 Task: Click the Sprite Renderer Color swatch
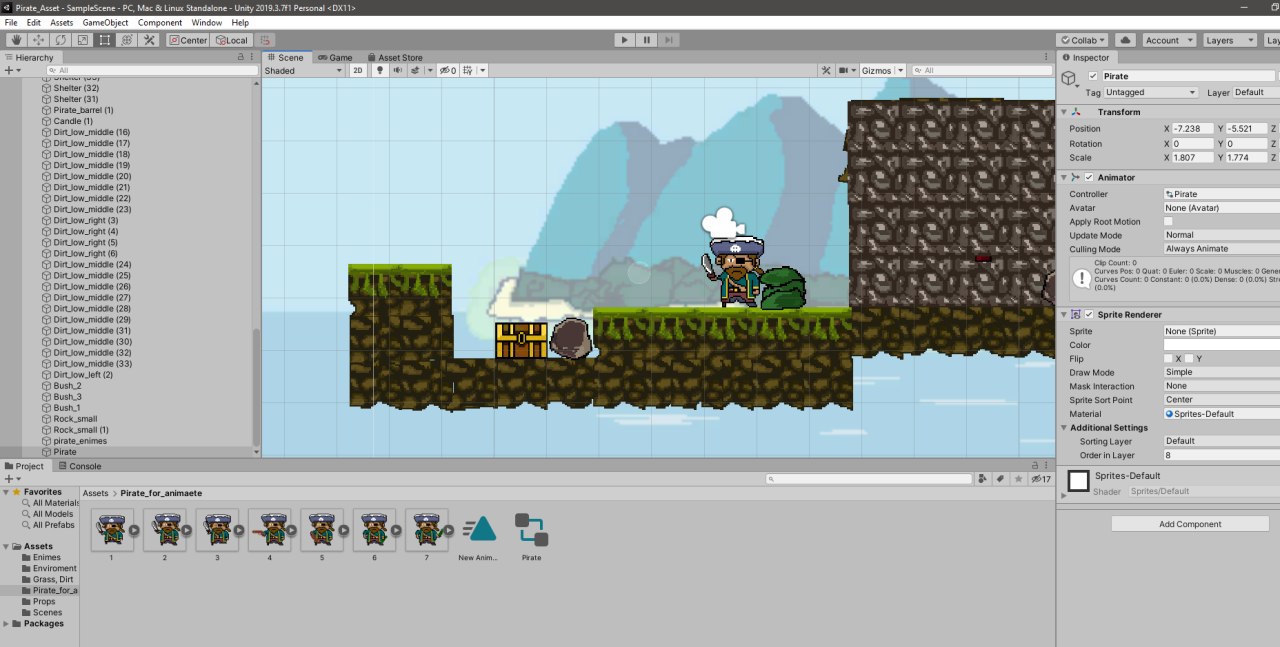point(1221,344)
